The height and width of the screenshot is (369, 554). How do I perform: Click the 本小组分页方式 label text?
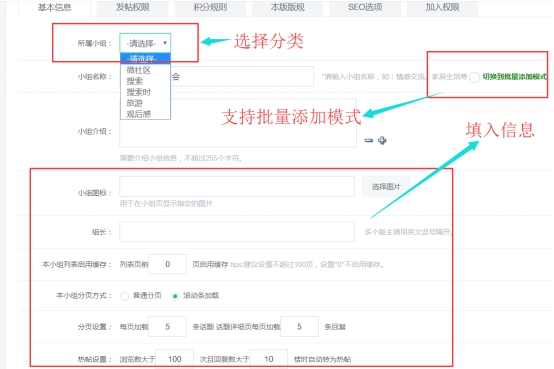tap(84, 295)
